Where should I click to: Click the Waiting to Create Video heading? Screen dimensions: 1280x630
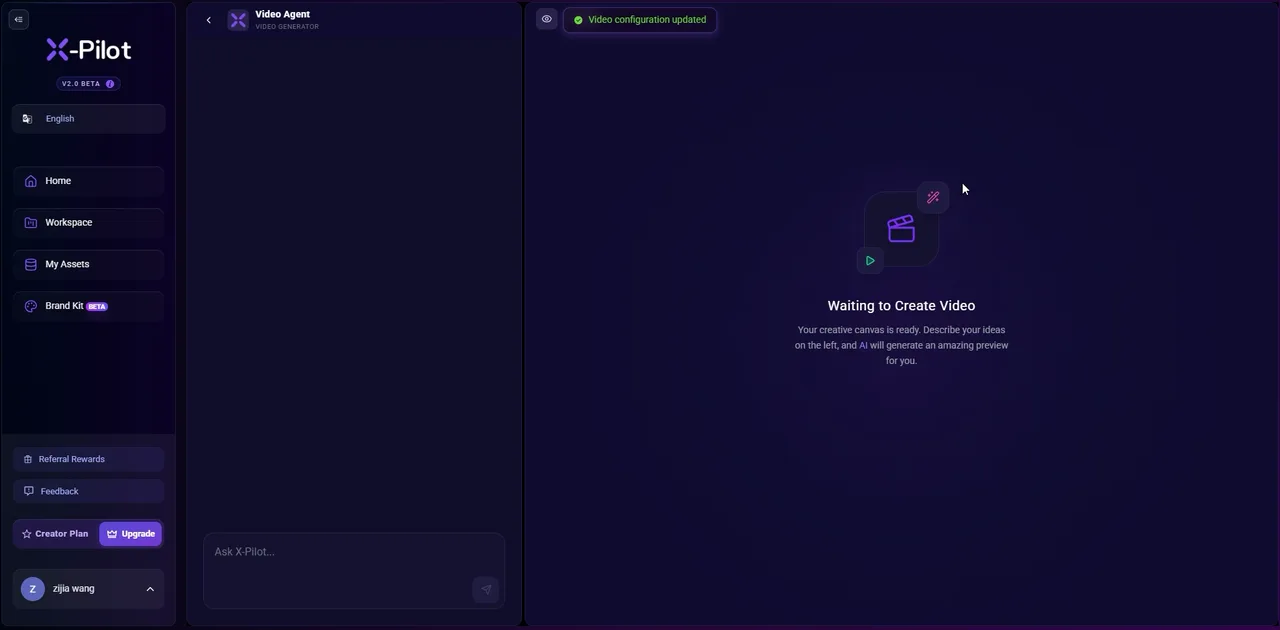click(901, 306)
